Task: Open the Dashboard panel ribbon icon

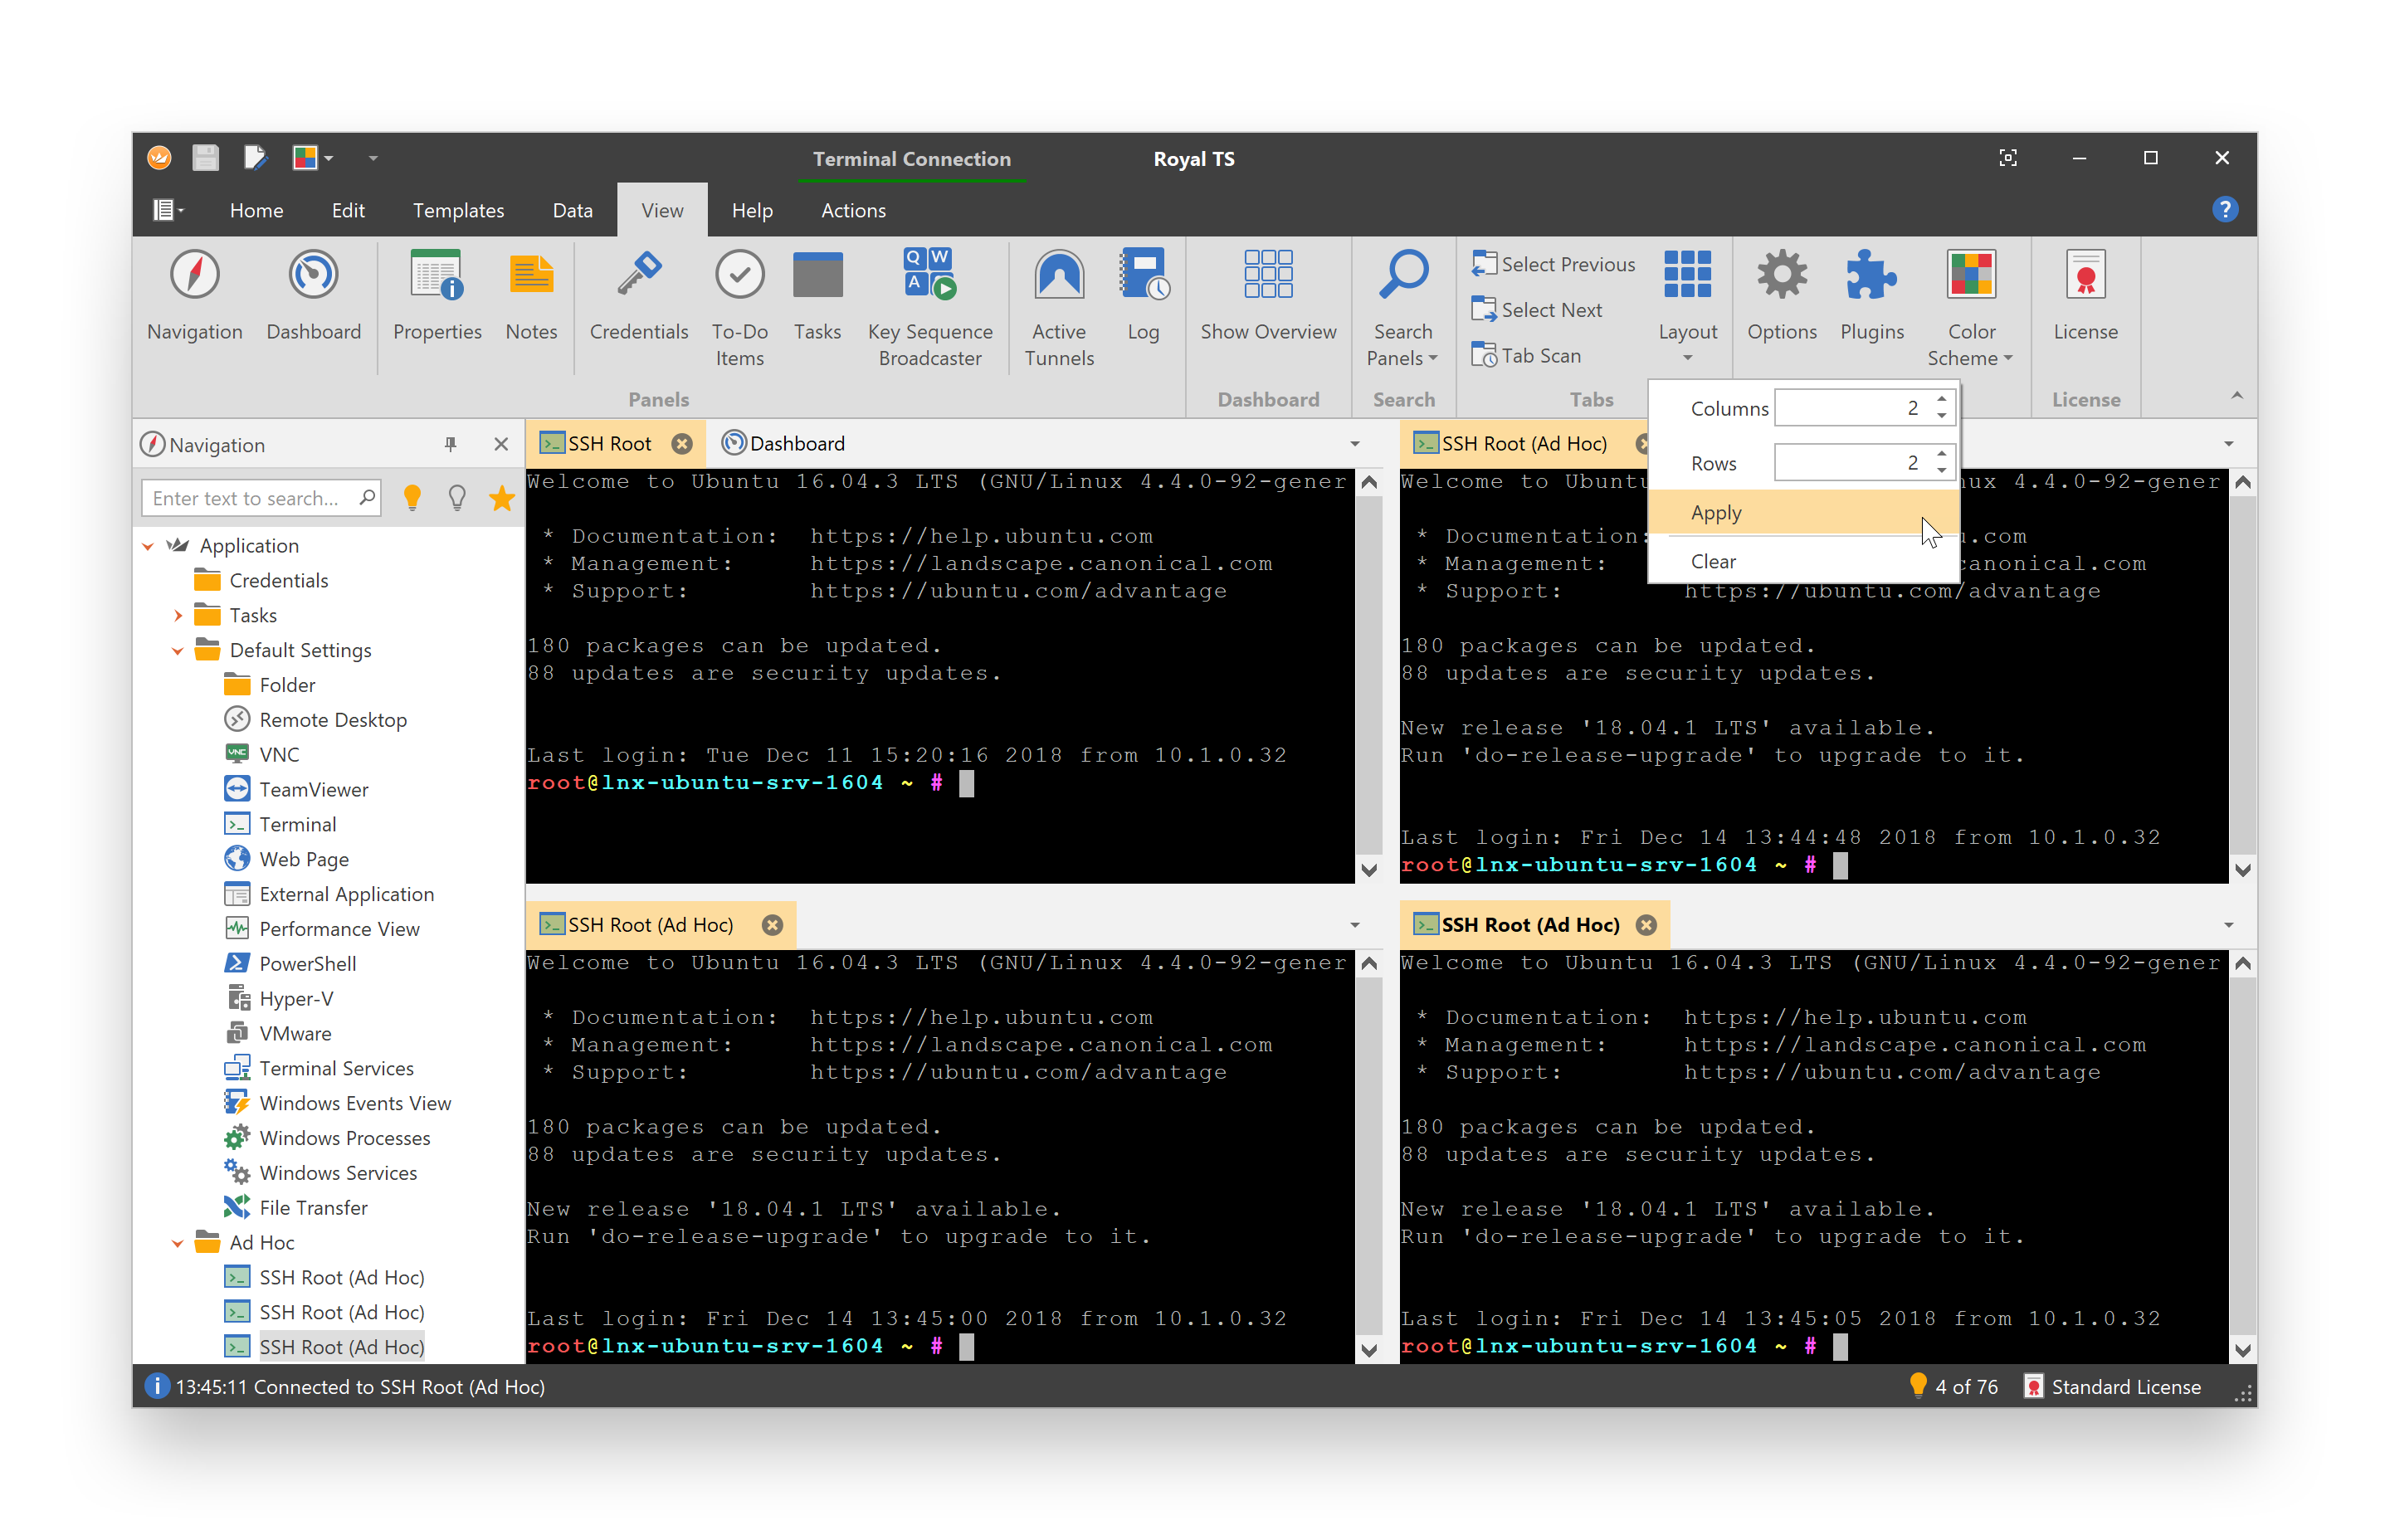Action: coord(313,296)
